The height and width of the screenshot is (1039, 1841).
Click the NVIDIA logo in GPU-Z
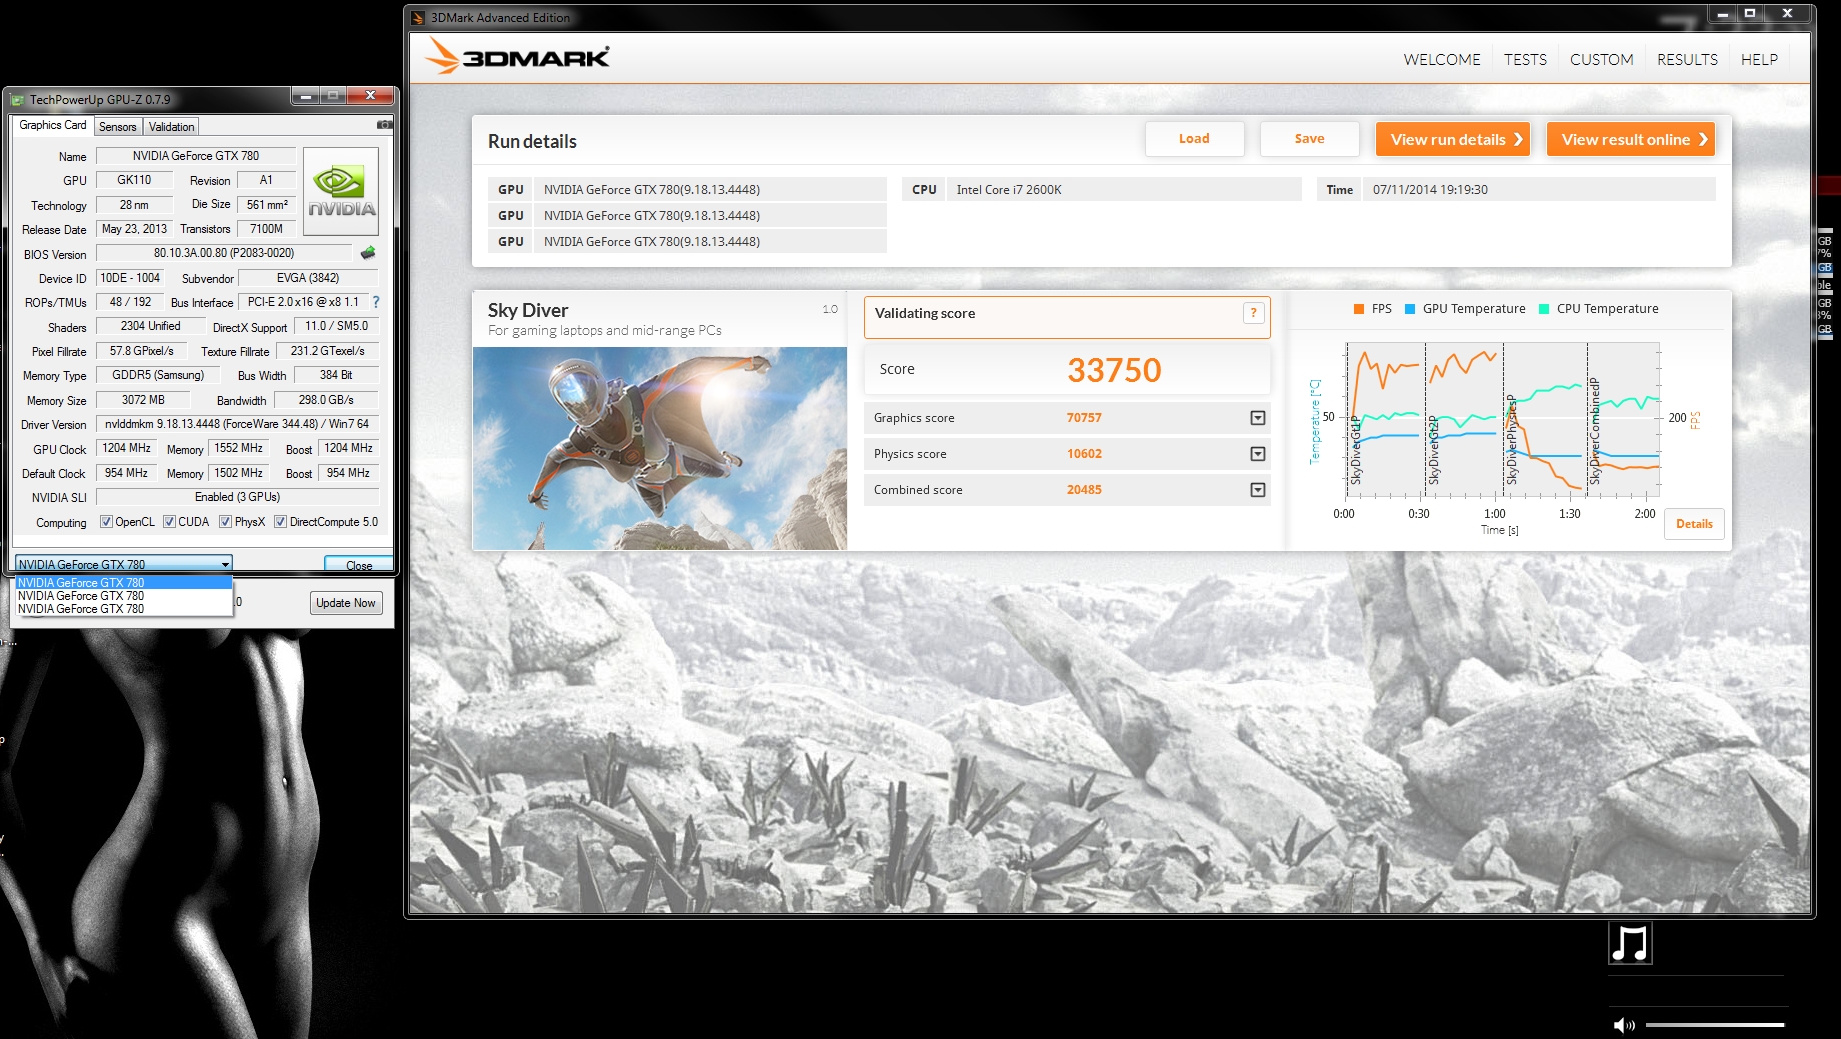coord(341,191)
